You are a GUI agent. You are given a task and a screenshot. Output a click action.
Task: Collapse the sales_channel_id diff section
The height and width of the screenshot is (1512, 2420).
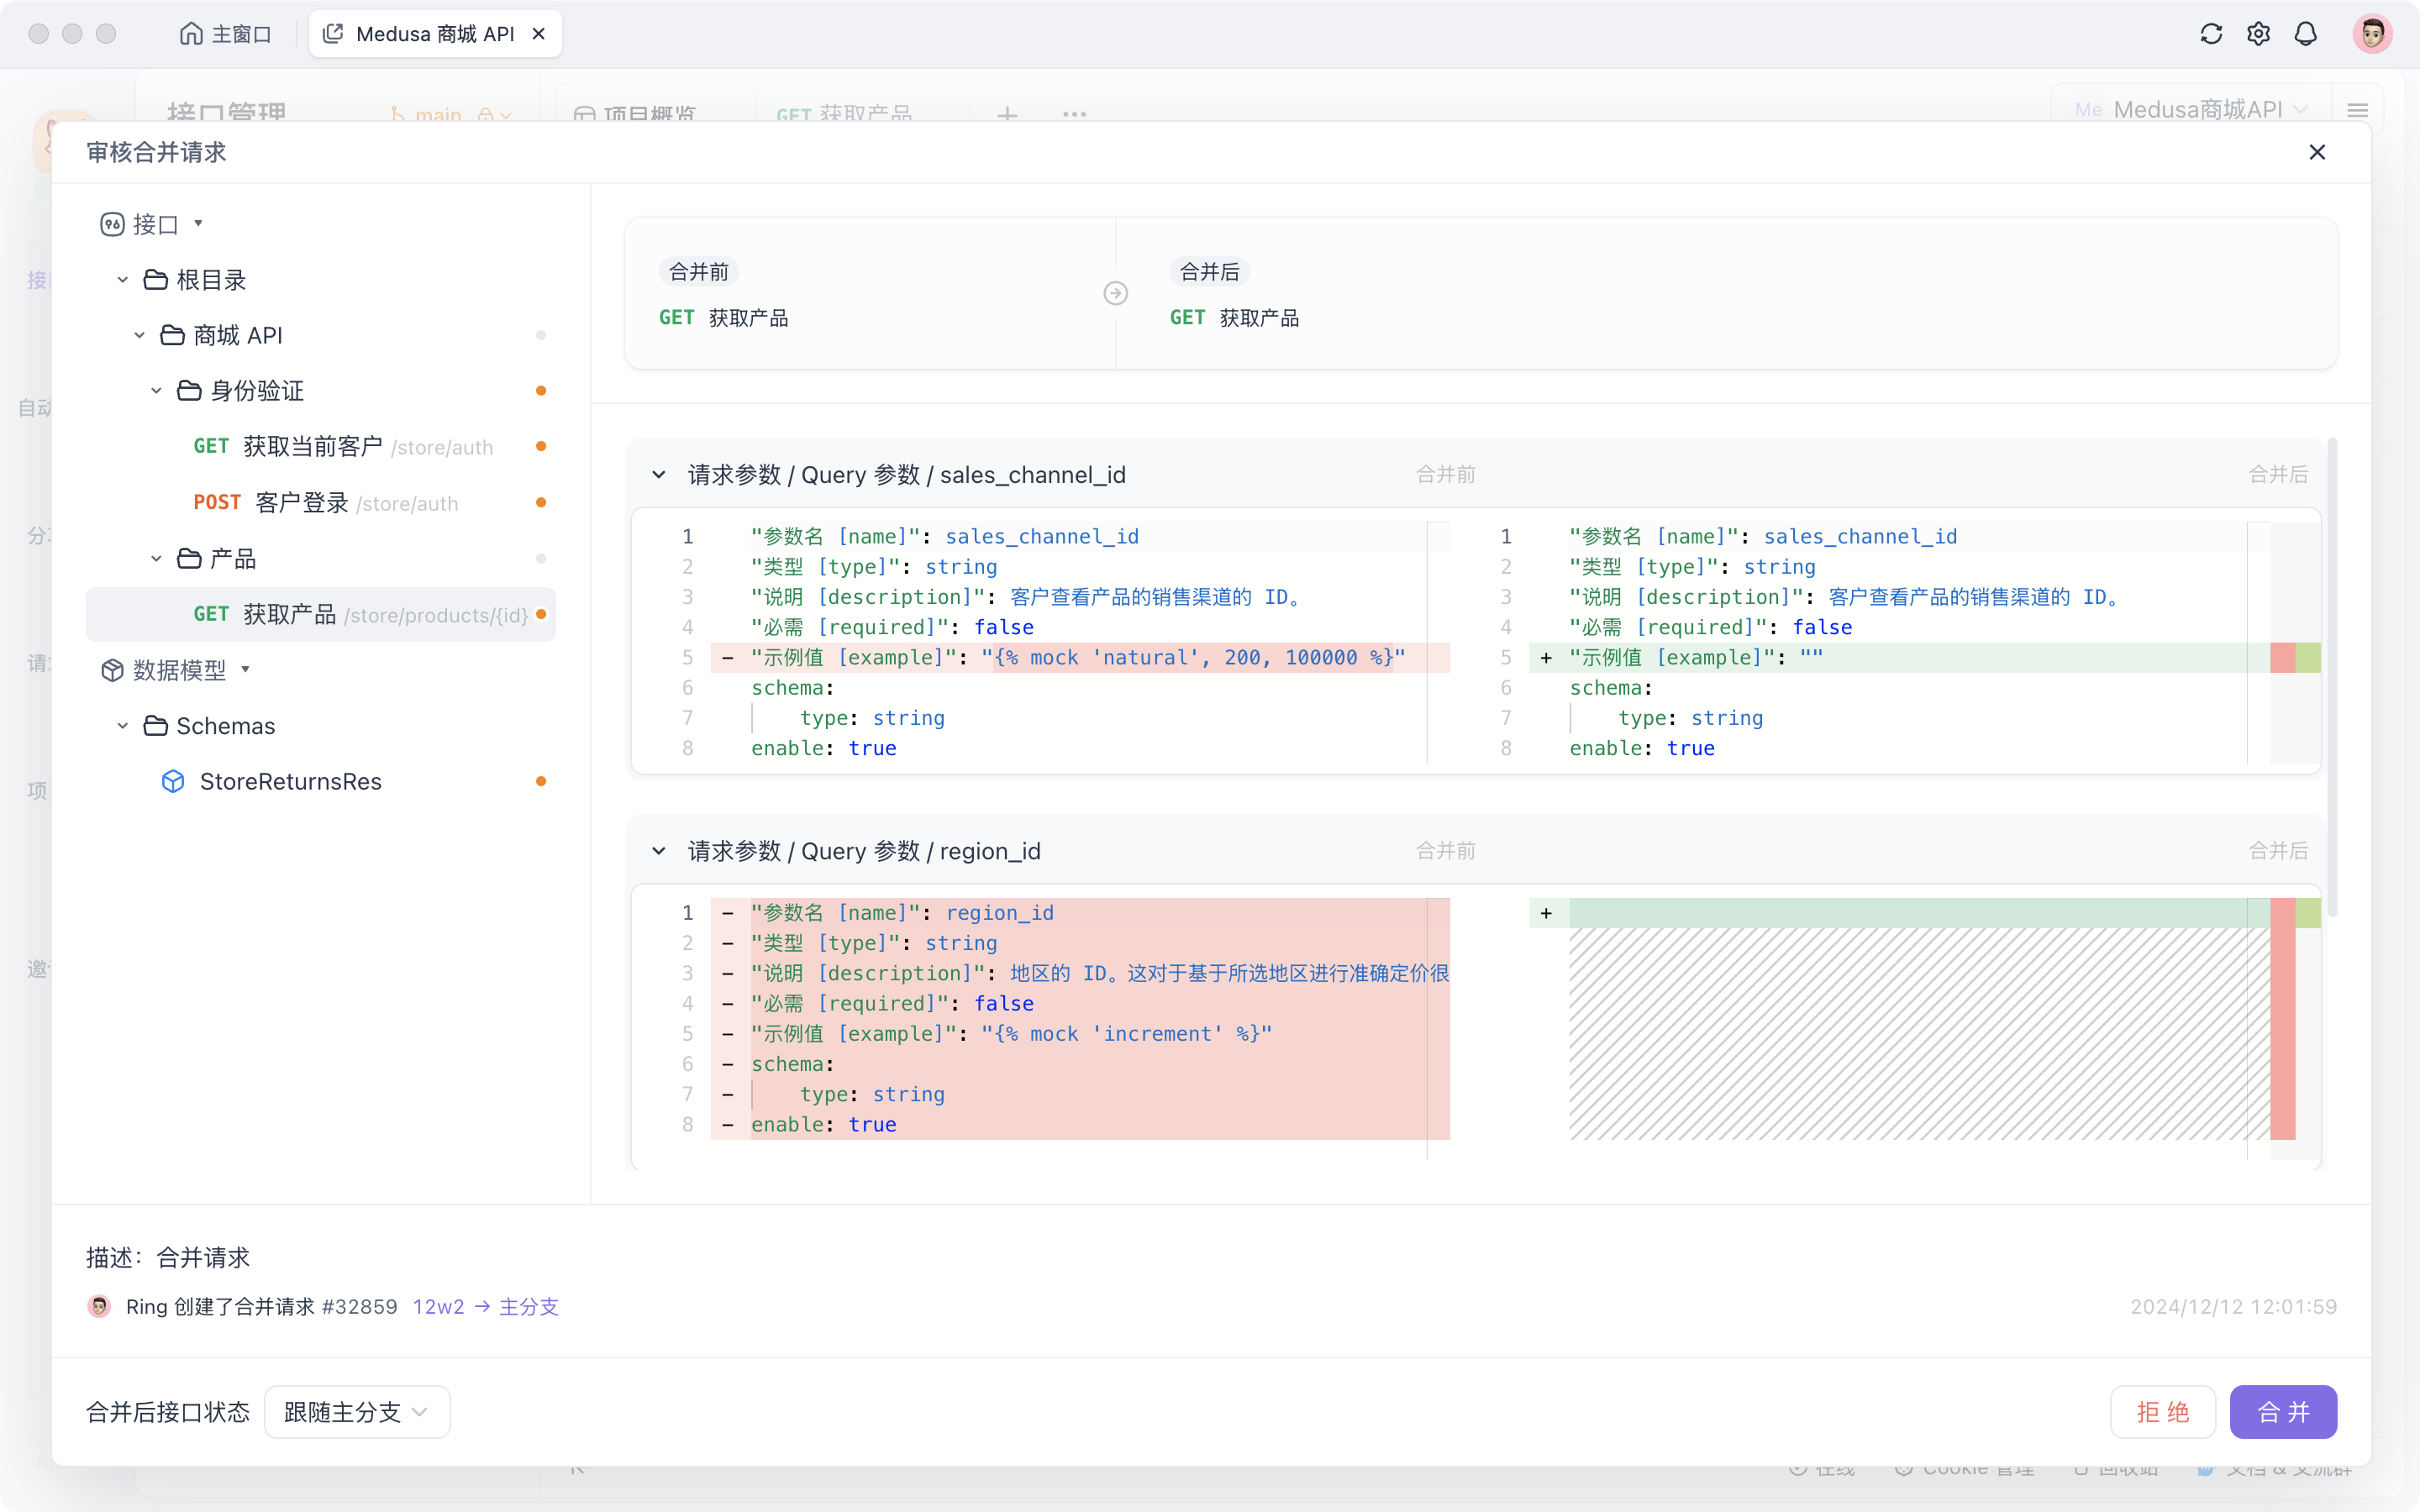(x=658, y=475)
